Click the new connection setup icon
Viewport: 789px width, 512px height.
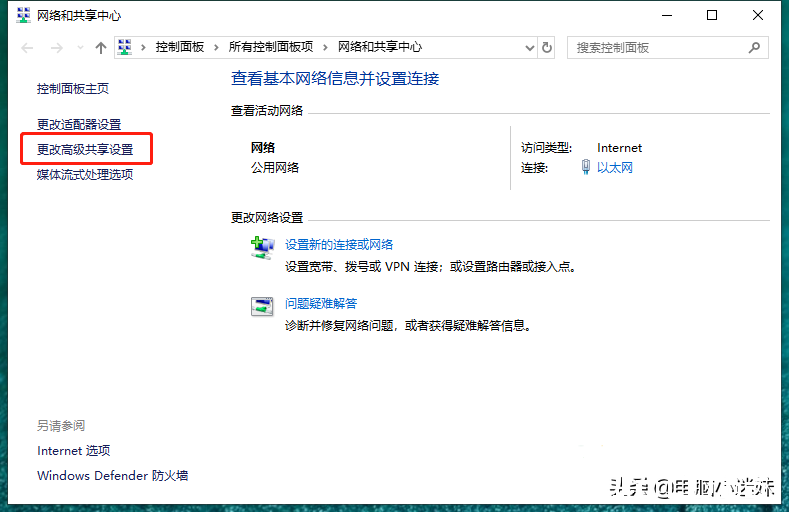[262, 247]
